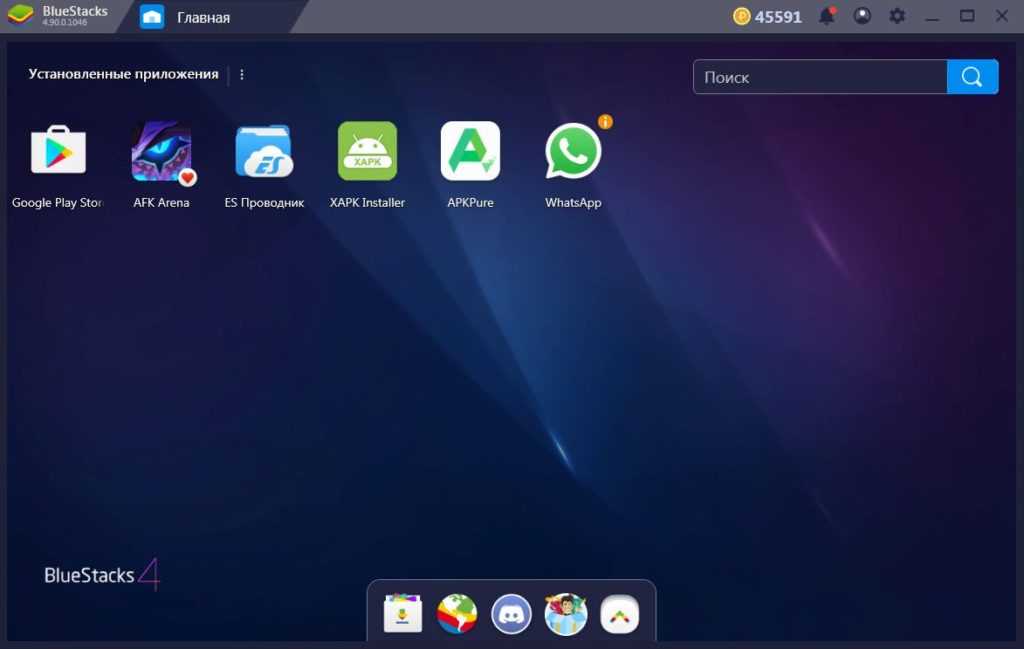Expand the three-dot menu beside Установленные приложения
Screen dimensions: 1024x649
242,74
